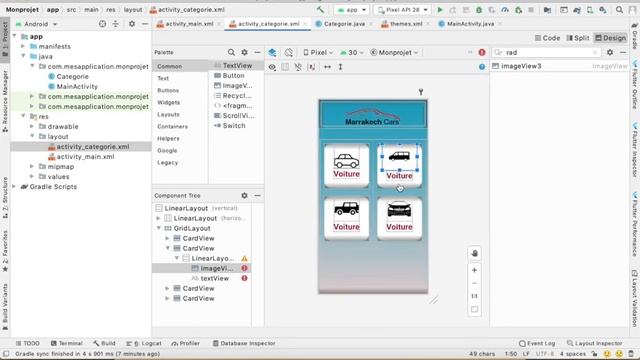640x360 pixels.
Task: Open activity_main.xml in the project tree
Action: (x=85, y=156)
